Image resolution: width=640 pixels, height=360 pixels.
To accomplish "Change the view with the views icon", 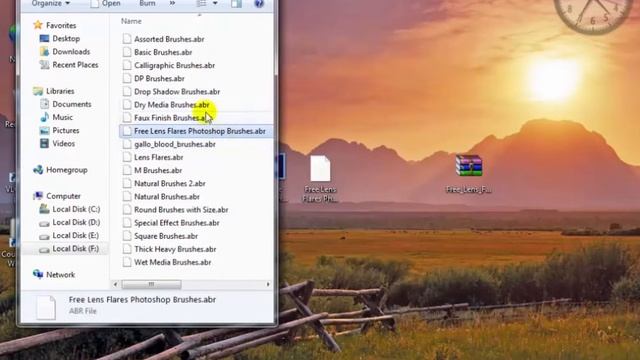I will (x=202, y=3).
